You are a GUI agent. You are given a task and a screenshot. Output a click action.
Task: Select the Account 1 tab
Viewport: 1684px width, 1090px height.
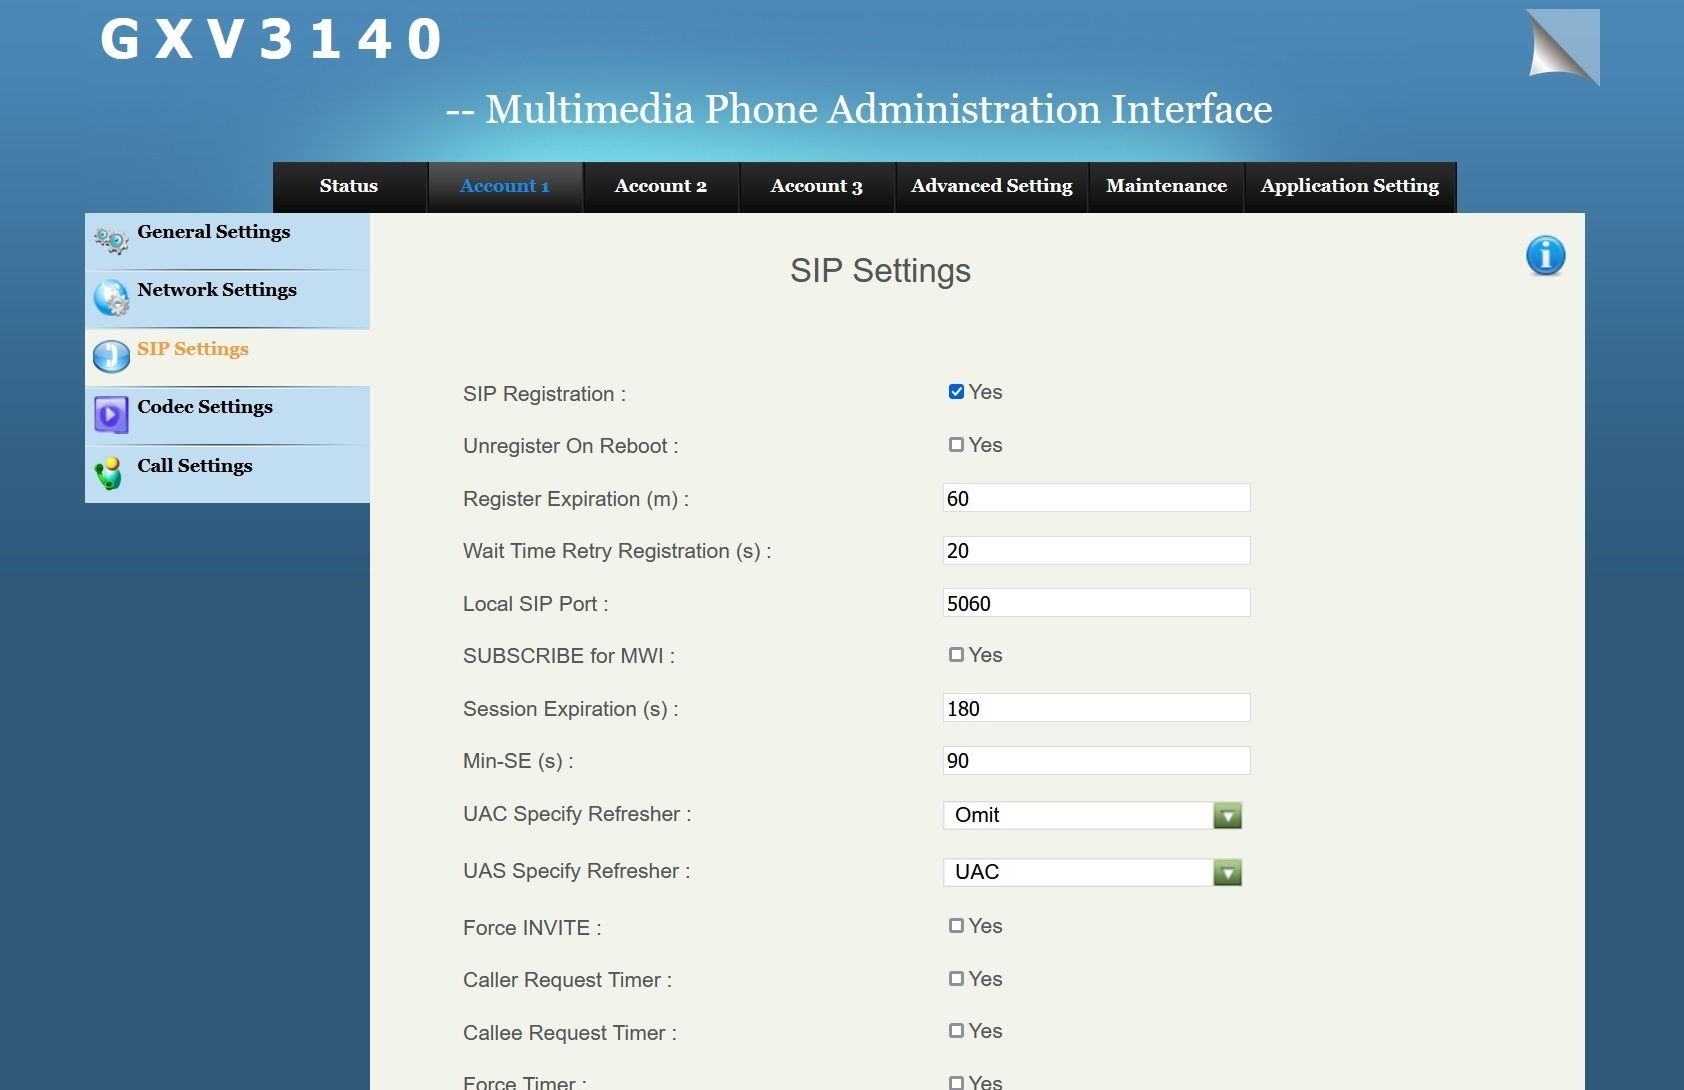point(505,186)
